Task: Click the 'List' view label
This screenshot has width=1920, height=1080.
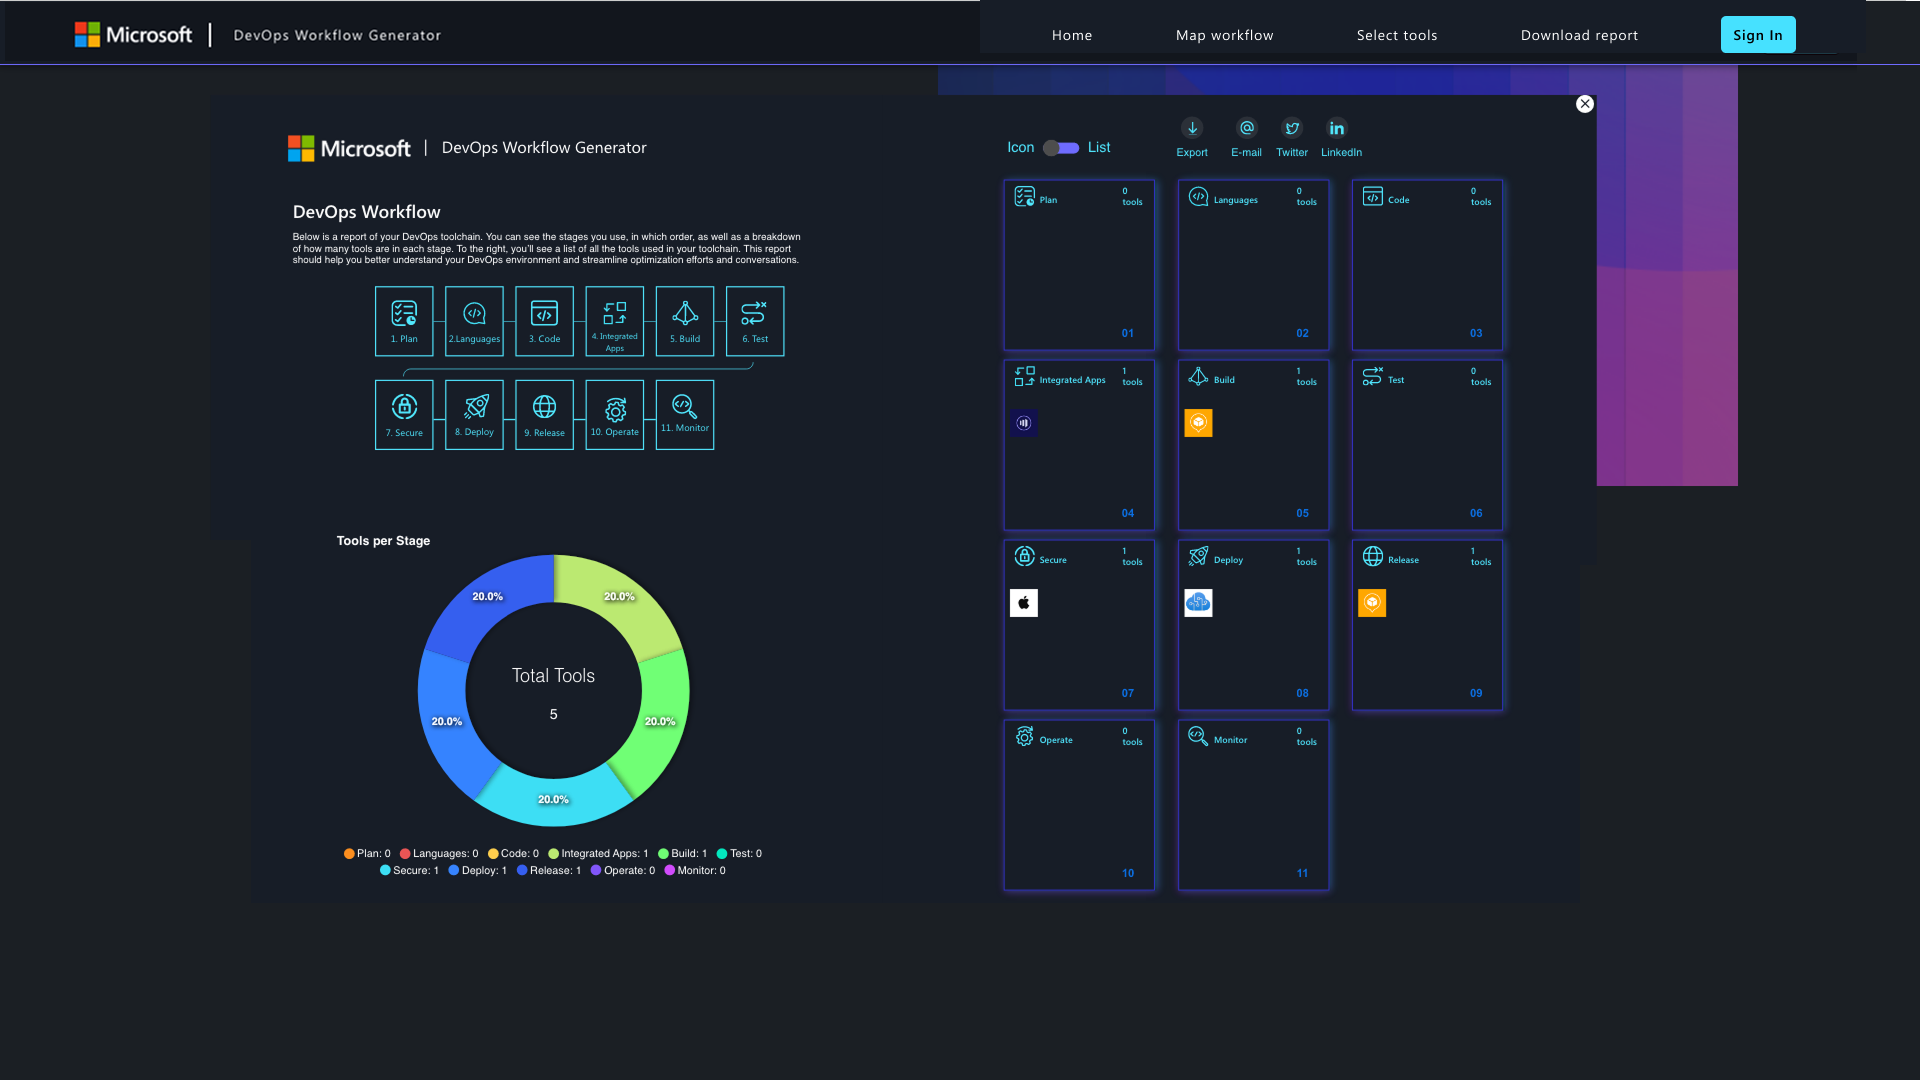Action: [1099, 147]
